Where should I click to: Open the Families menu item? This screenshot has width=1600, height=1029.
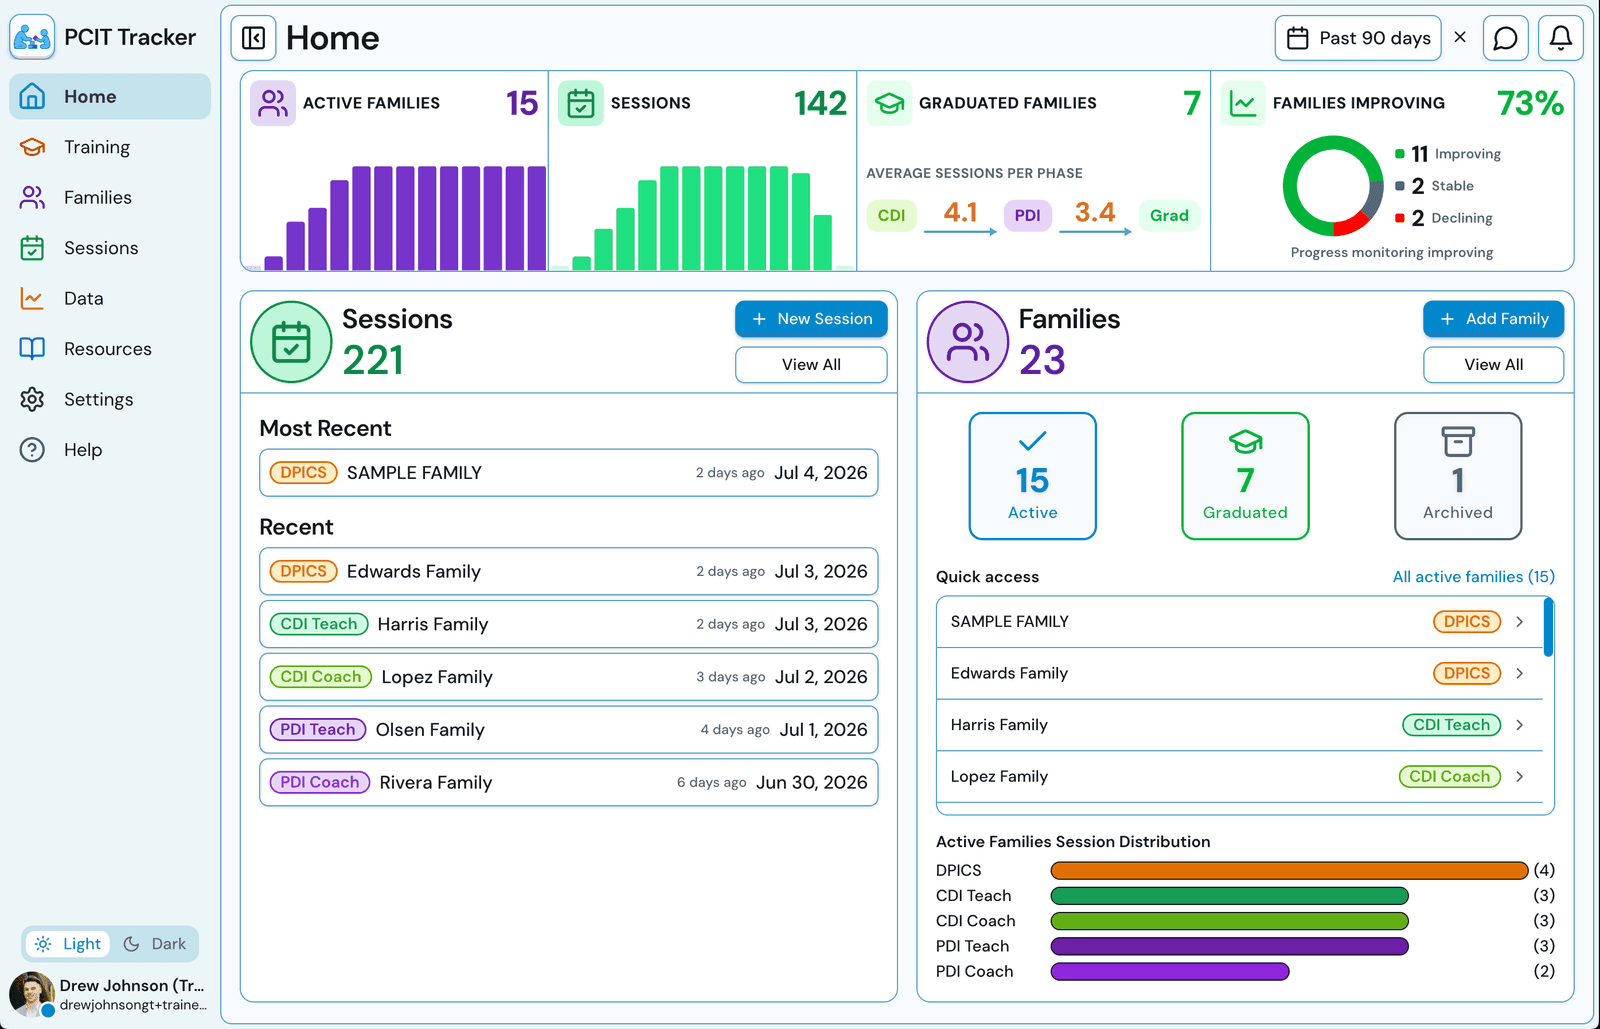click(110, 197)
